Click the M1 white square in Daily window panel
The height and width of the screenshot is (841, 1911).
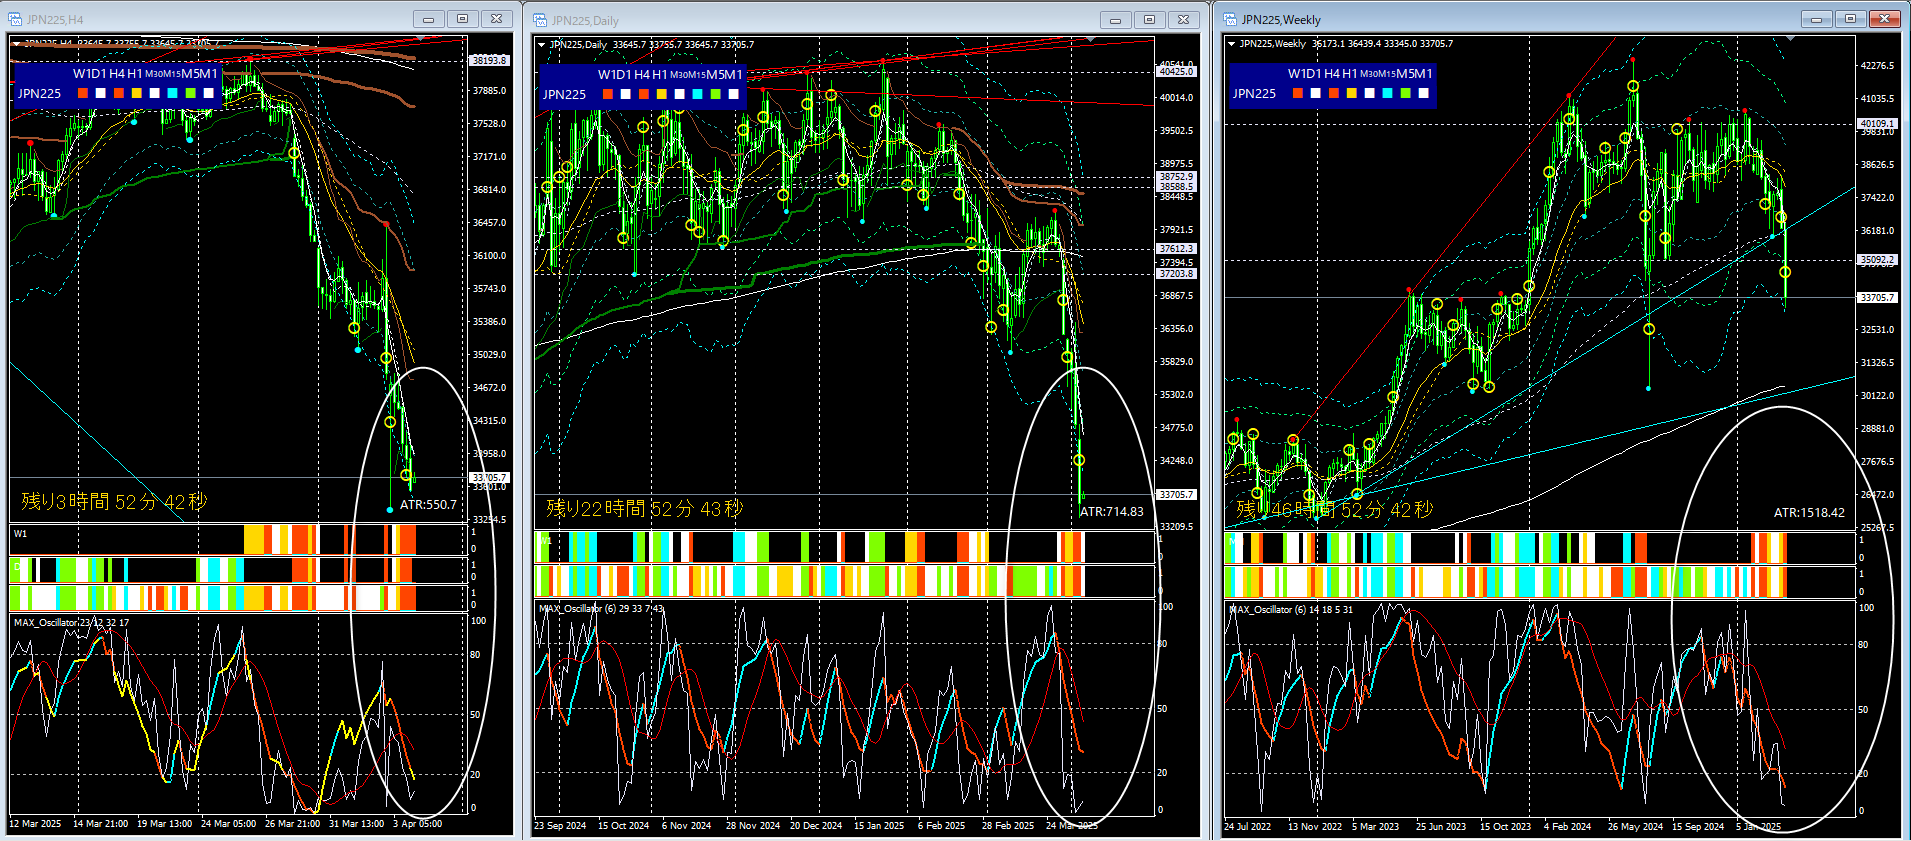click(734, 94)
